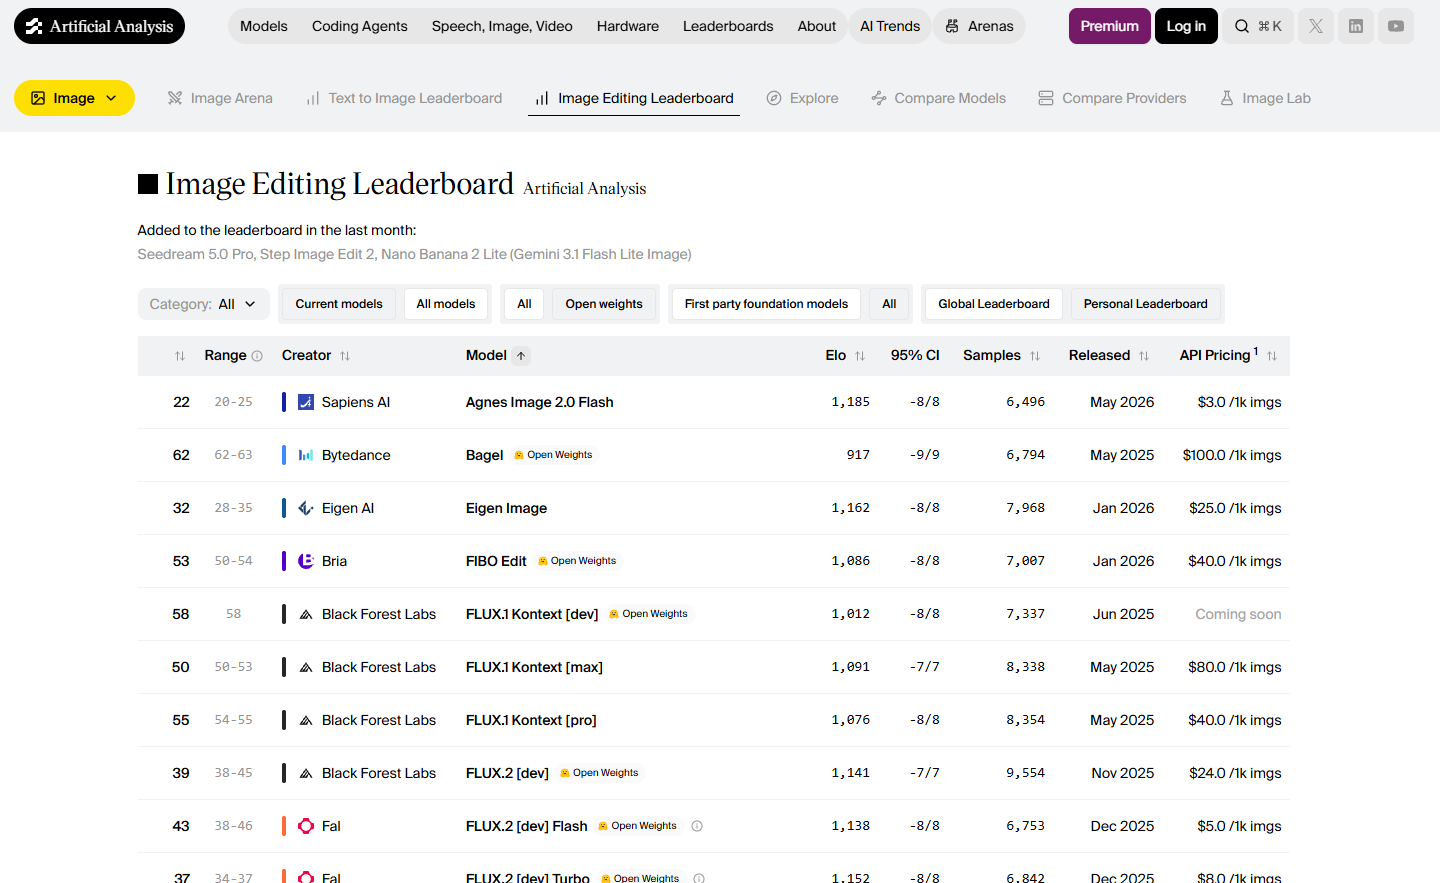Click the search box with ⌘K

coord(1258,26)
